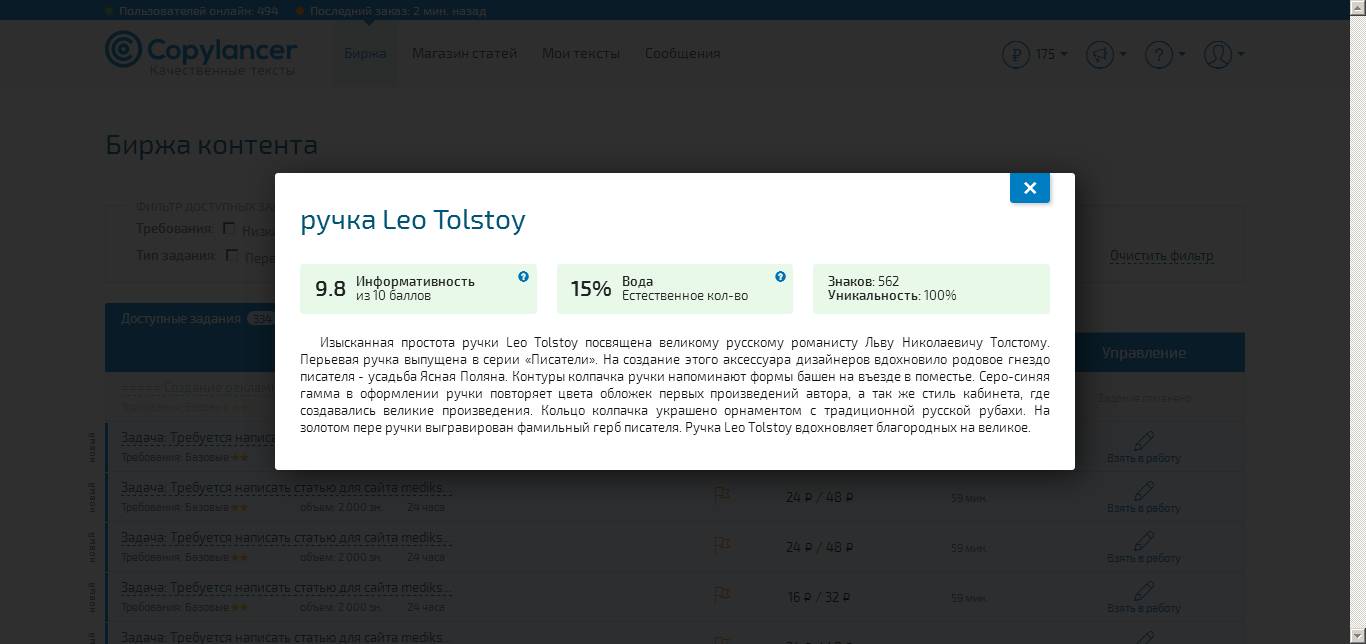Open help tooltip beside Информативность
Screen dimensions: 1366x644
[523, 277]
